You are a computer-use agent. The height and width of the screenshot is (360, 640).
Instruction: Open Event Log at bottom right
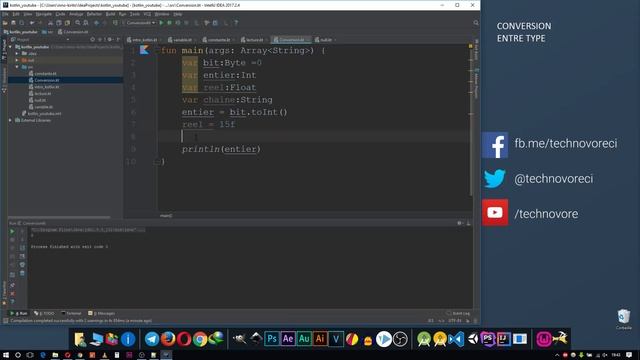pyautogui.click(x=458, y=313)
